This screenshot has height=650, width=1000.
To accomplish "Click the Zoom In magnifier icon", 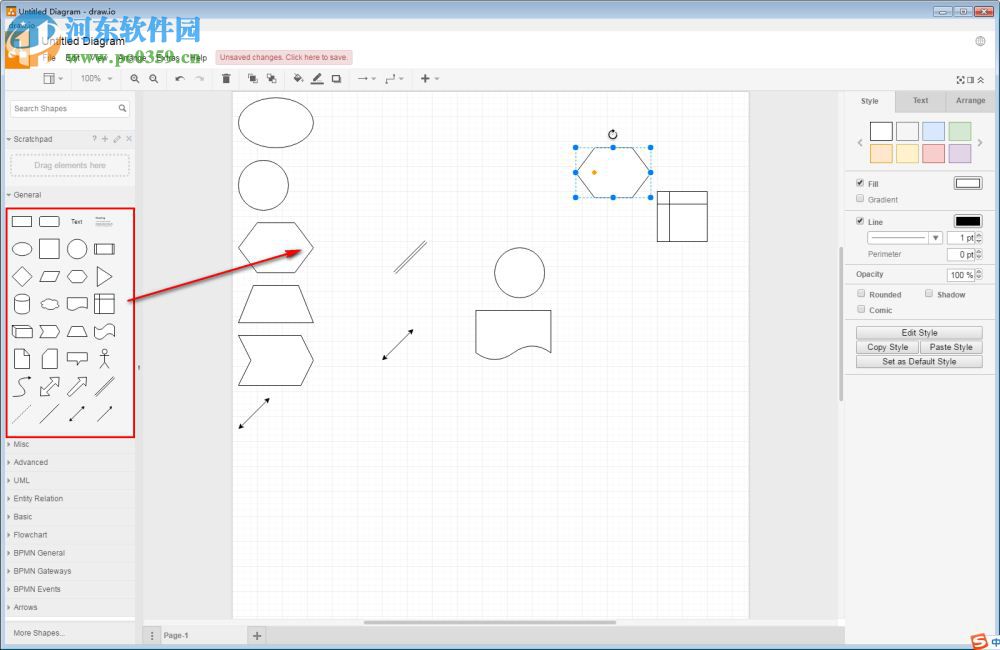I will 134,78.
